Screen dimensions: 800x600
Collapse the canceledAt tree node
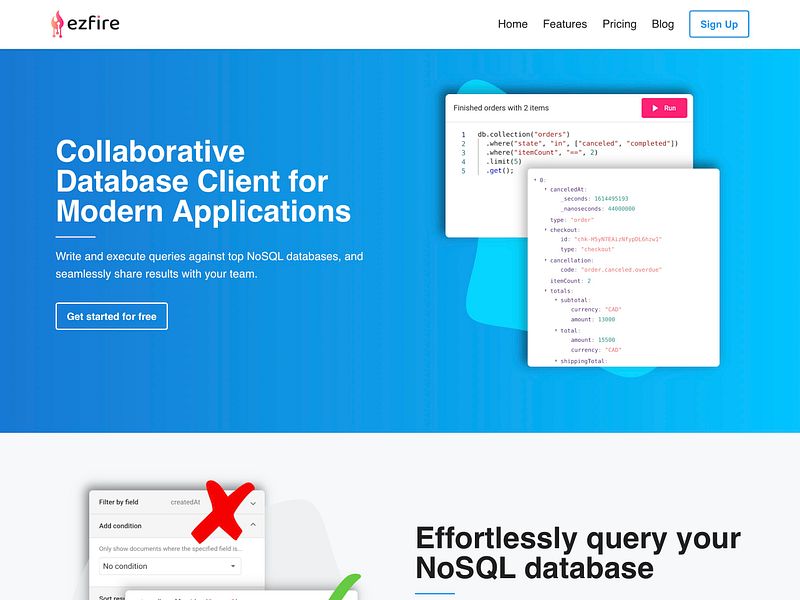pyautogui.click(x=545, y=189)
